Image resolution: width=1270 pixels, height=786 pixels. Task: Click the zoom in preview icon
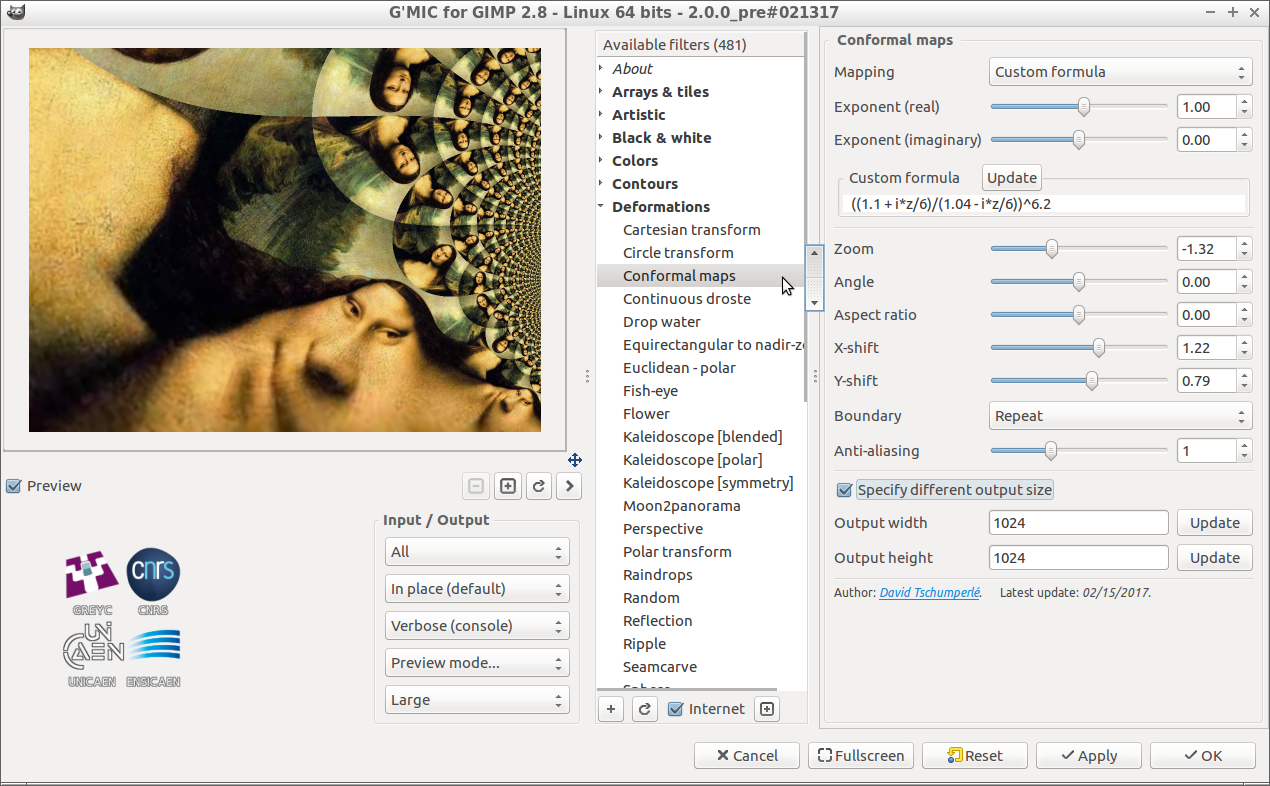[508, 486]
